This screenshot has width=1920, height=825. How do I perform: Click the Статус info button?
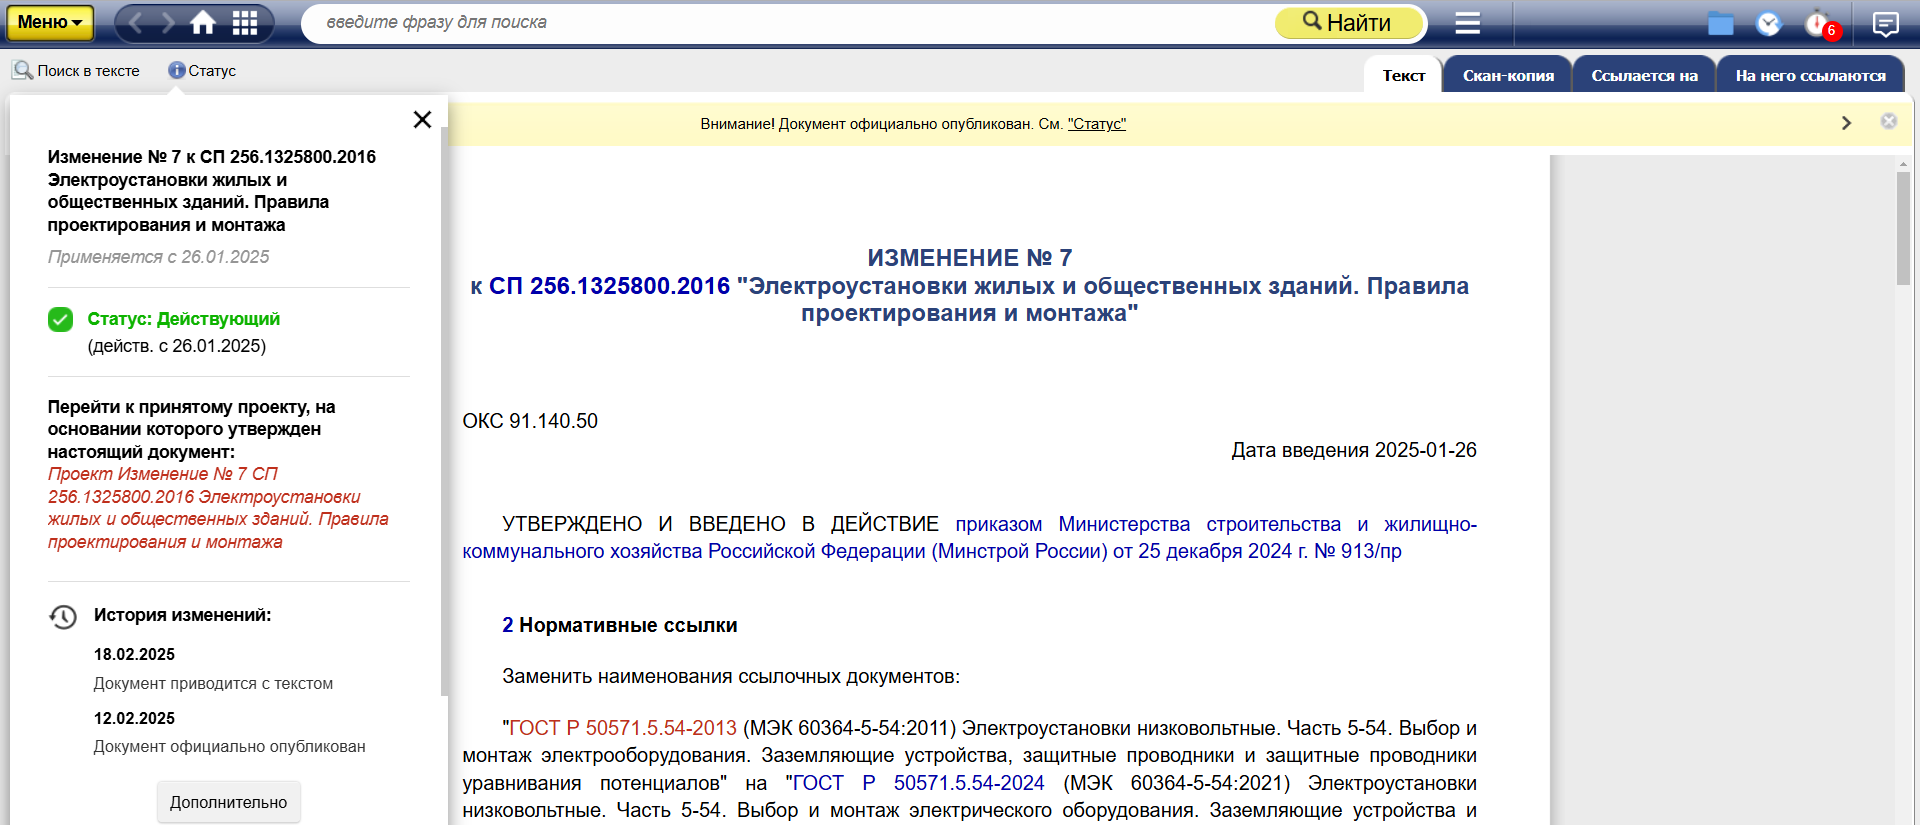(x=202, y=71)
